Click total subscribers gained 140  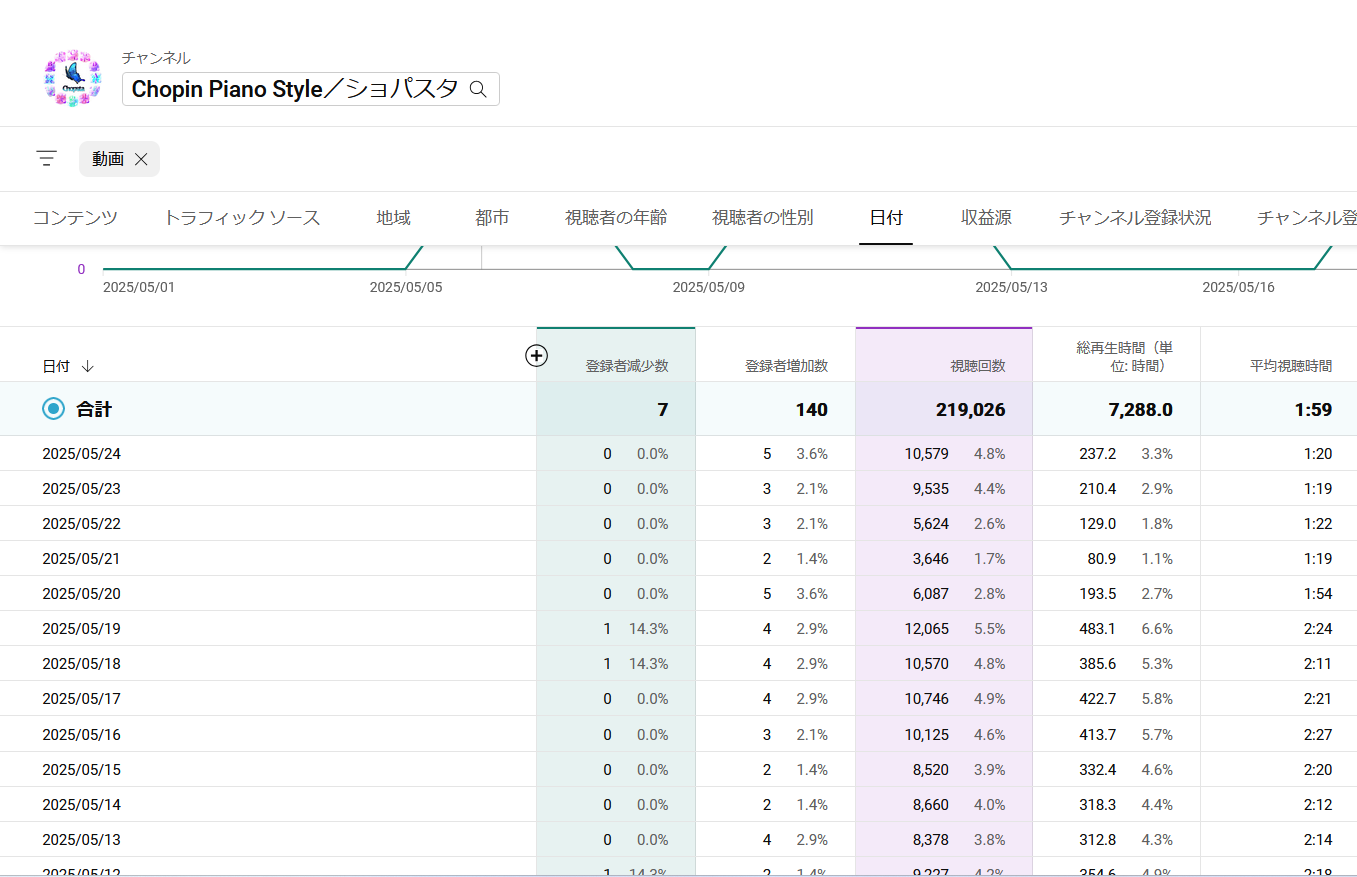(x=812, y=410)
